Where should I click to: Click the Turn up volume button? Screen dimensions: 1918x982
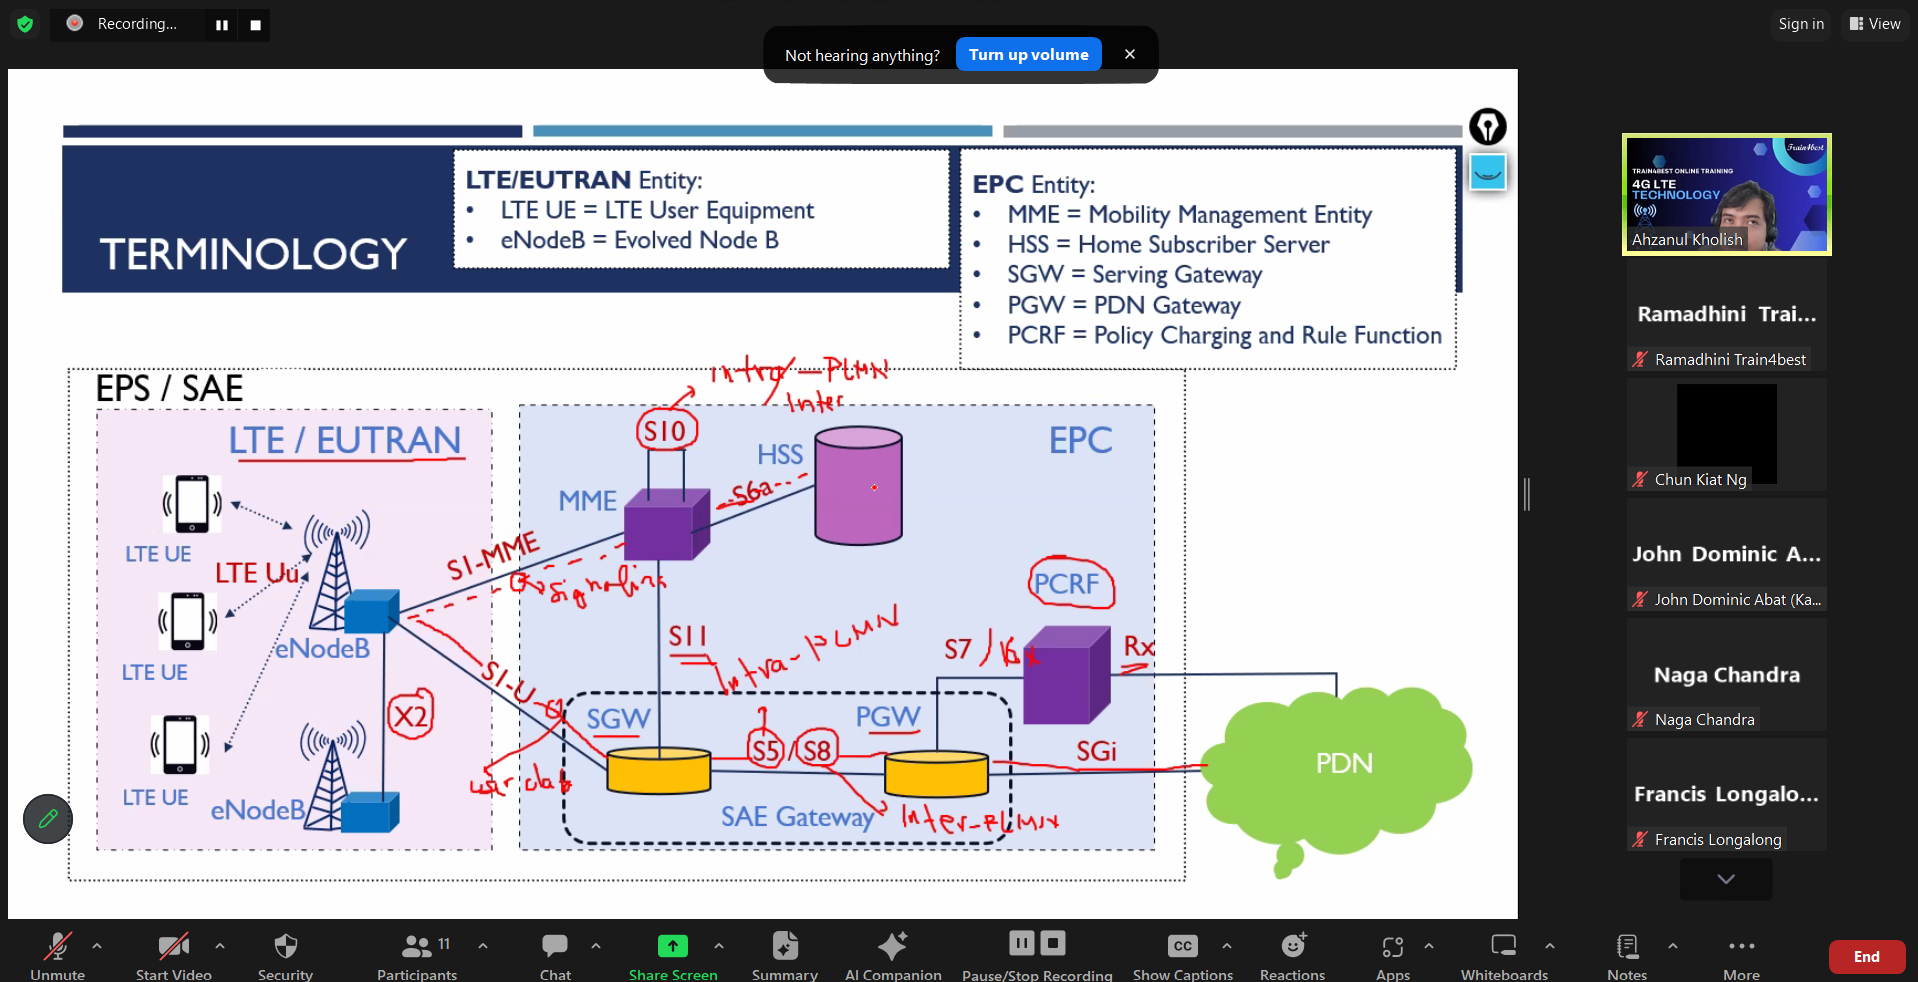coord(1028,55)
